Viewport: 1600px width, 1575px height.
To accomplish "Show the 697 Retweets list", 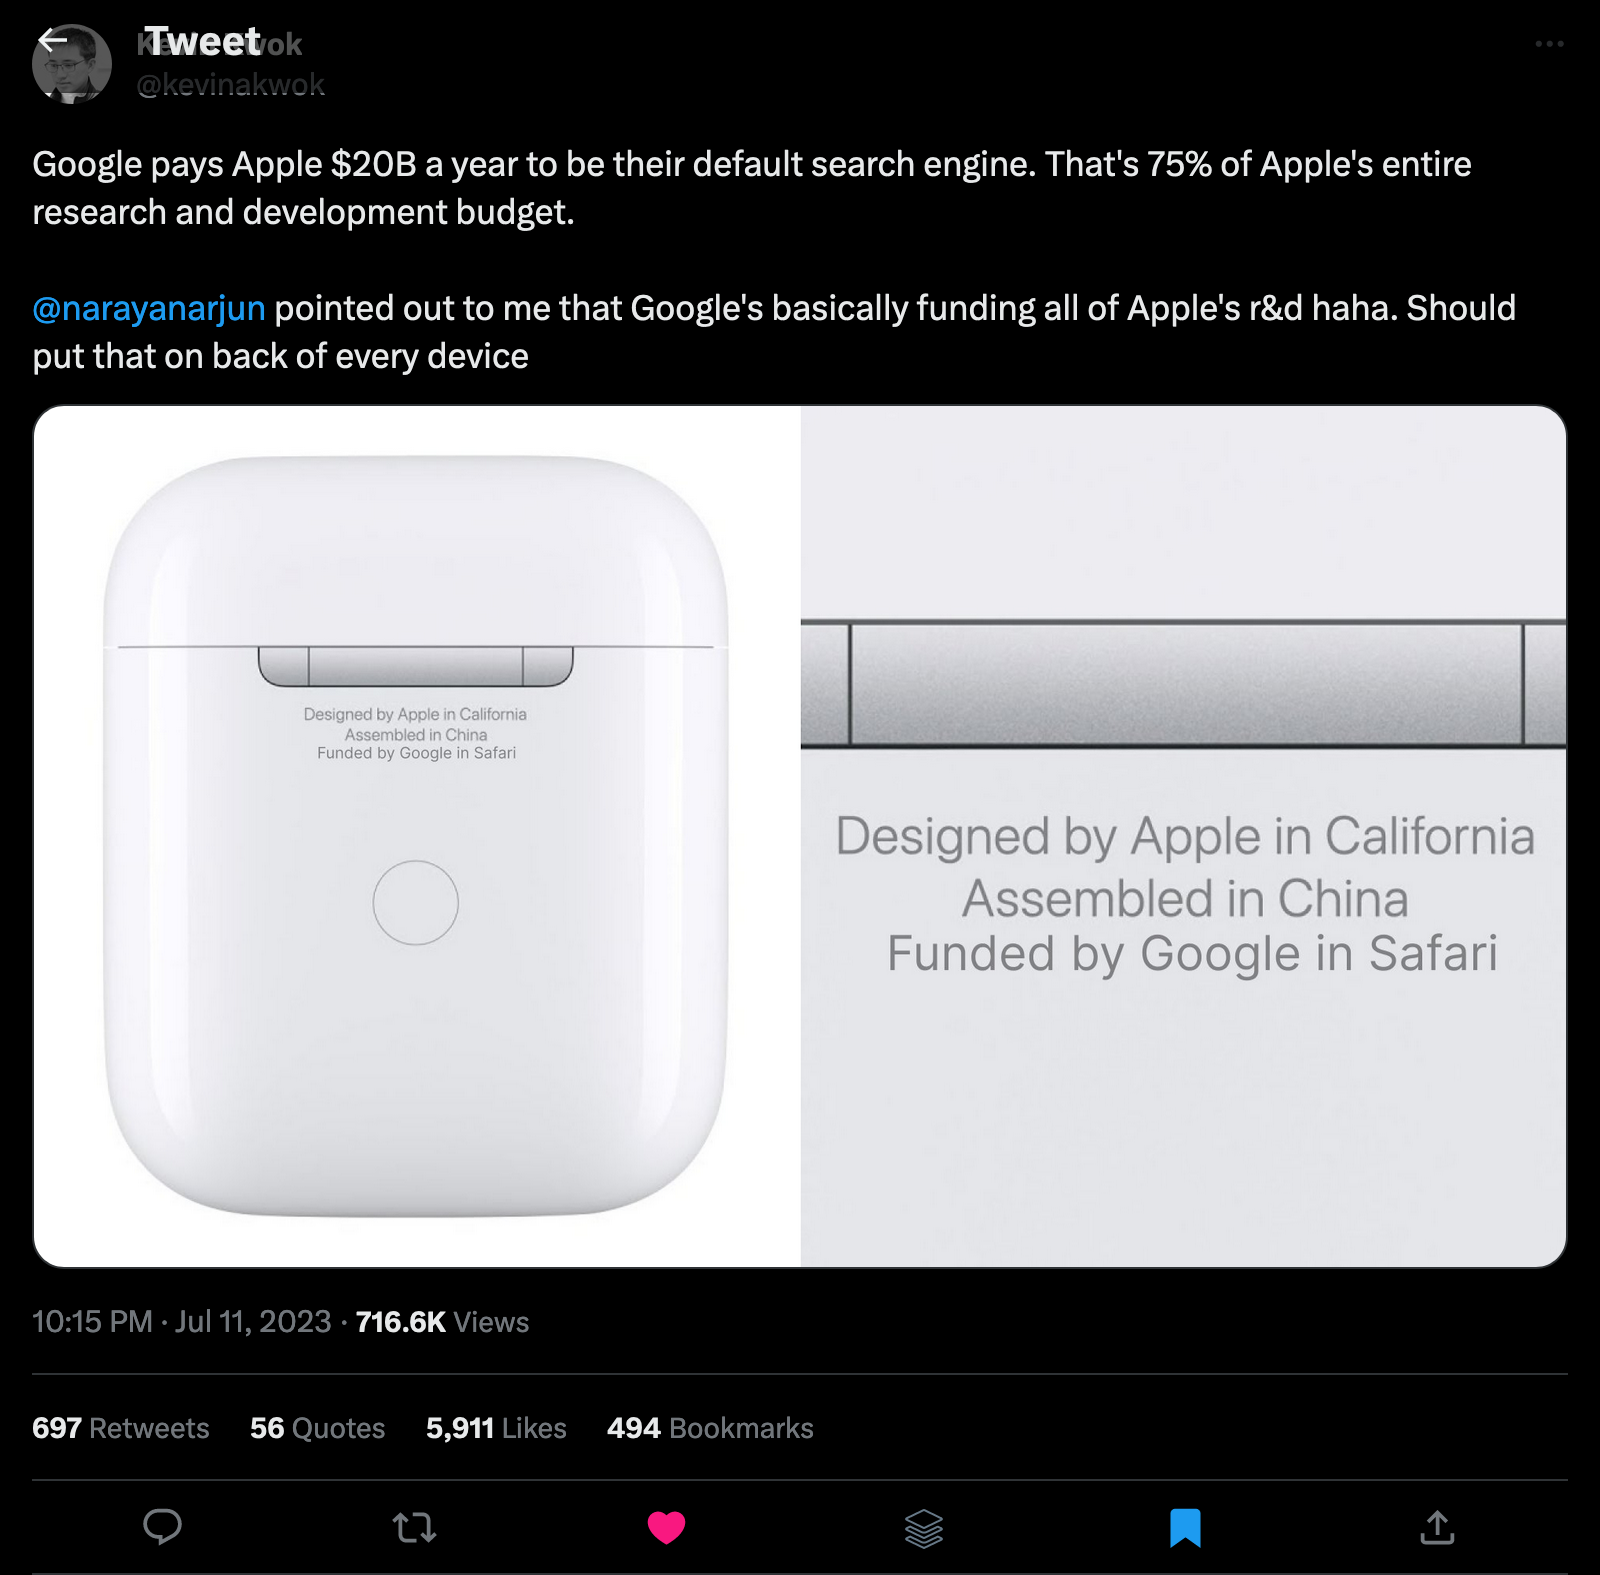I will tap(121, 1428).
